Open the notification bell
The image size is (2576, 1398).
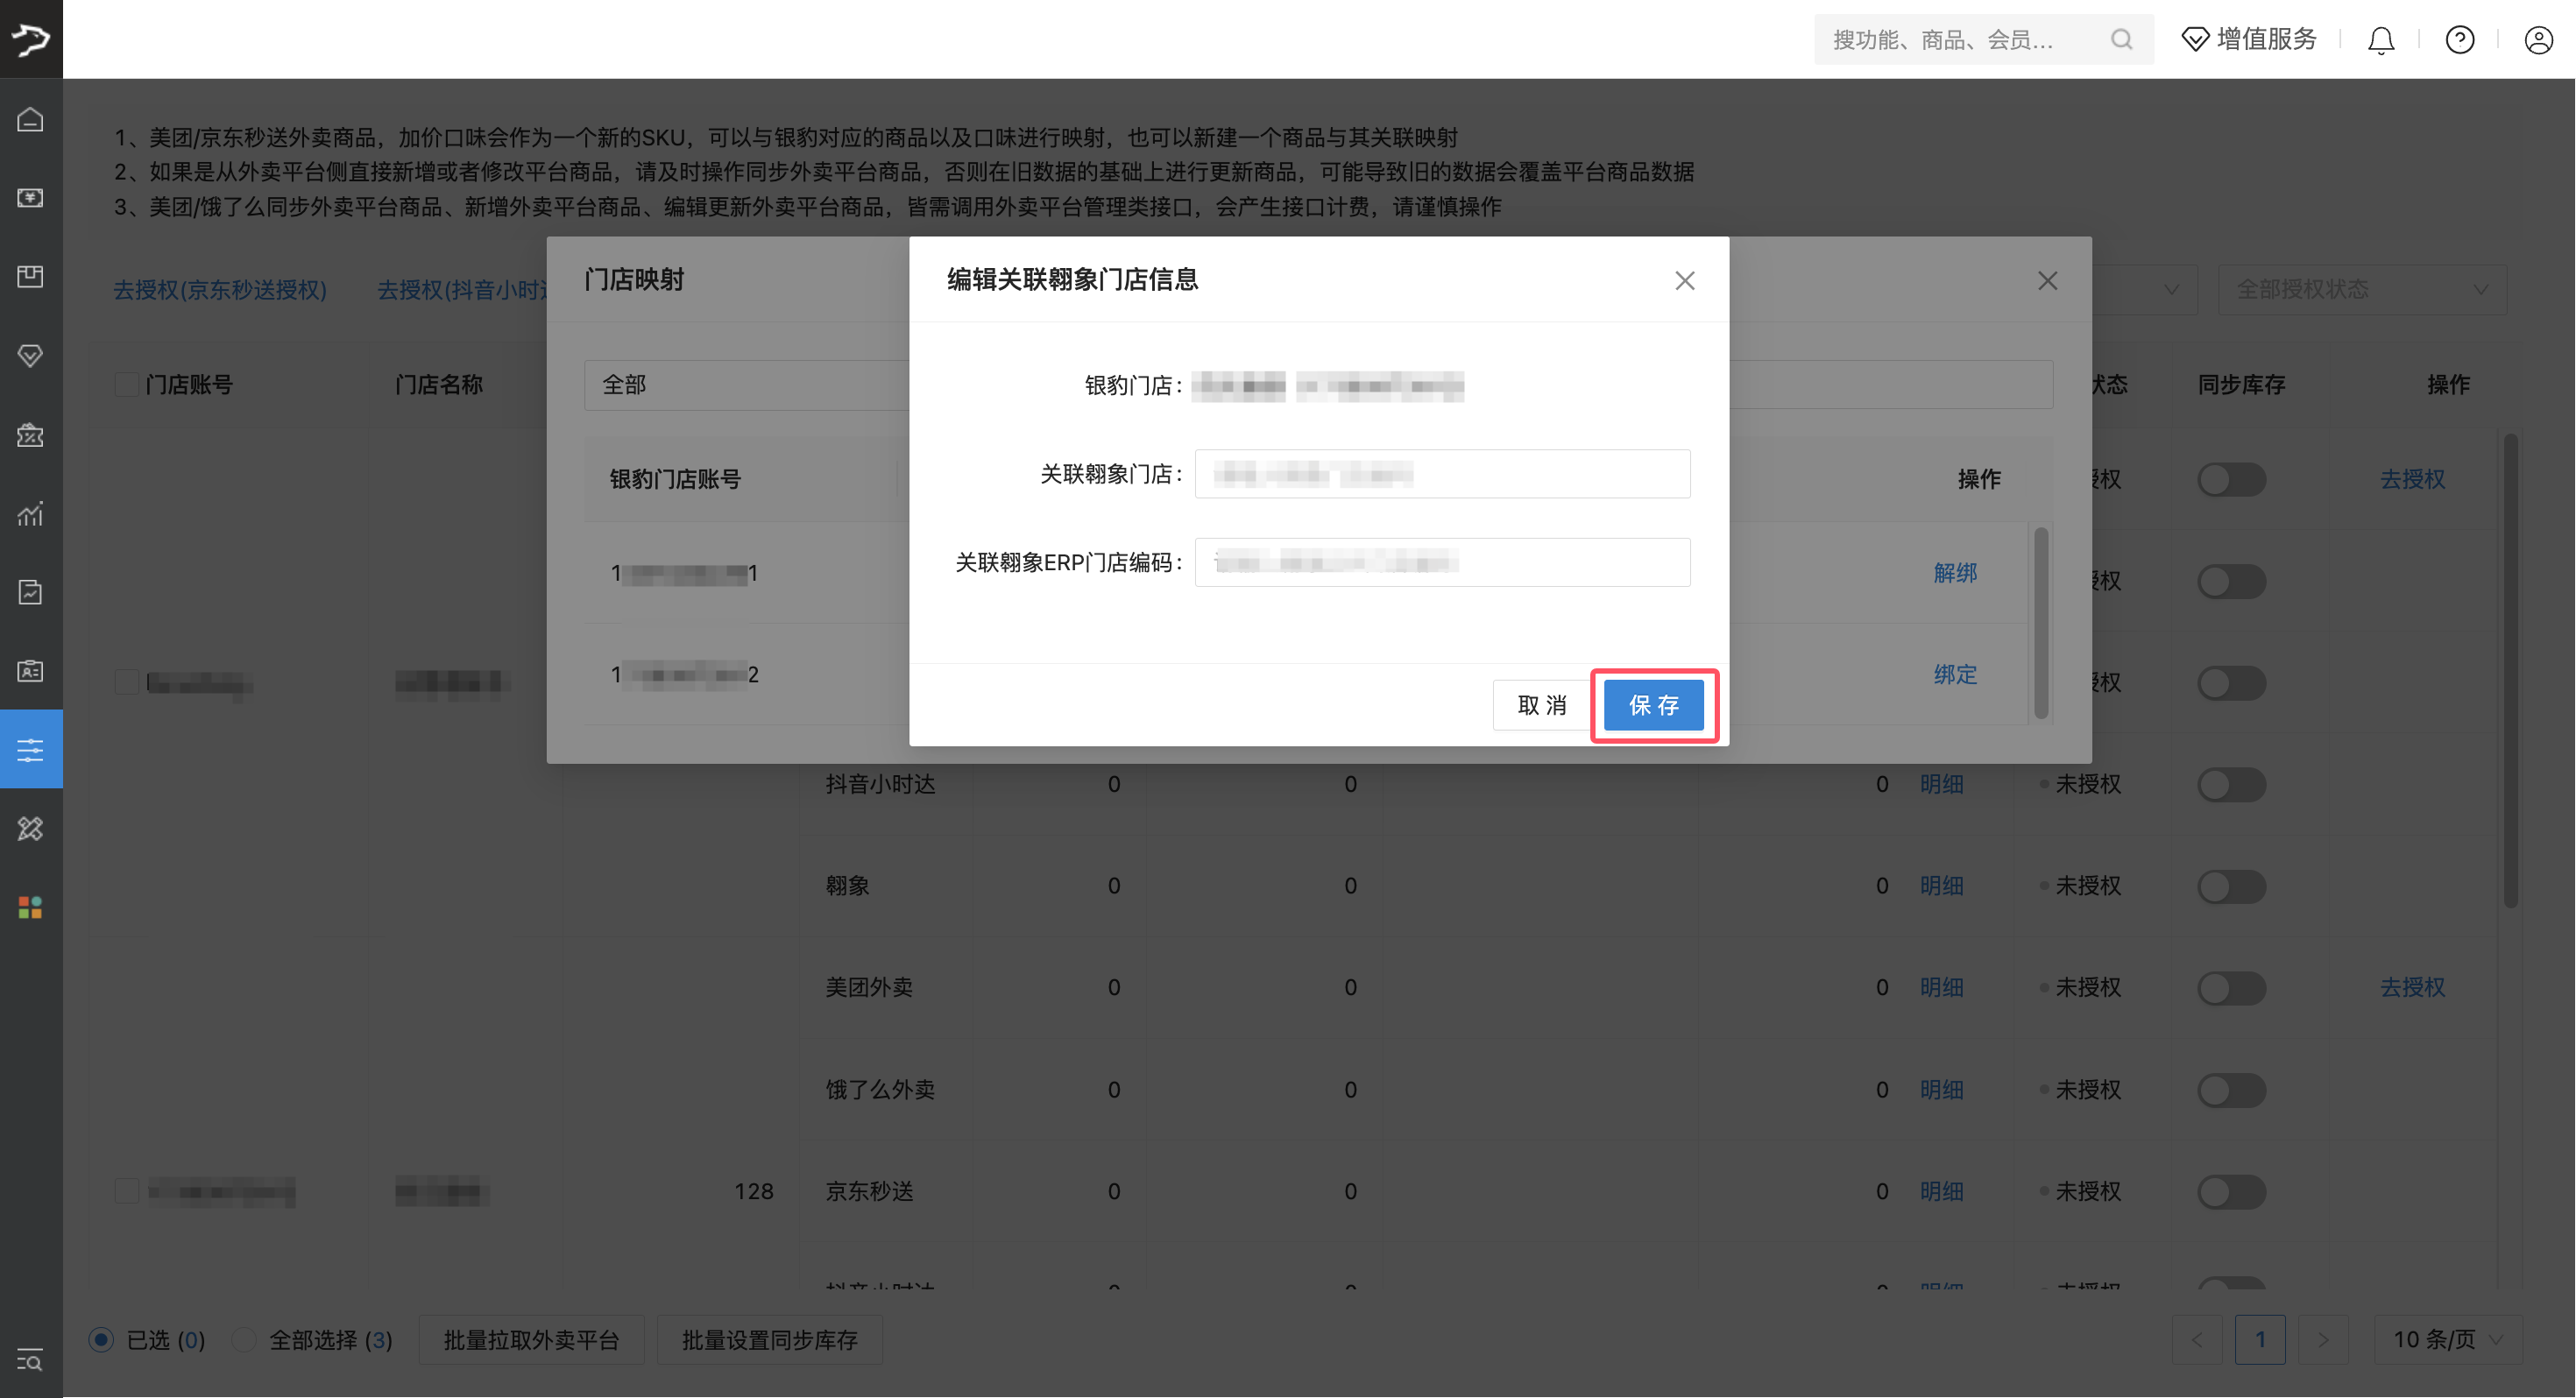2381,40
